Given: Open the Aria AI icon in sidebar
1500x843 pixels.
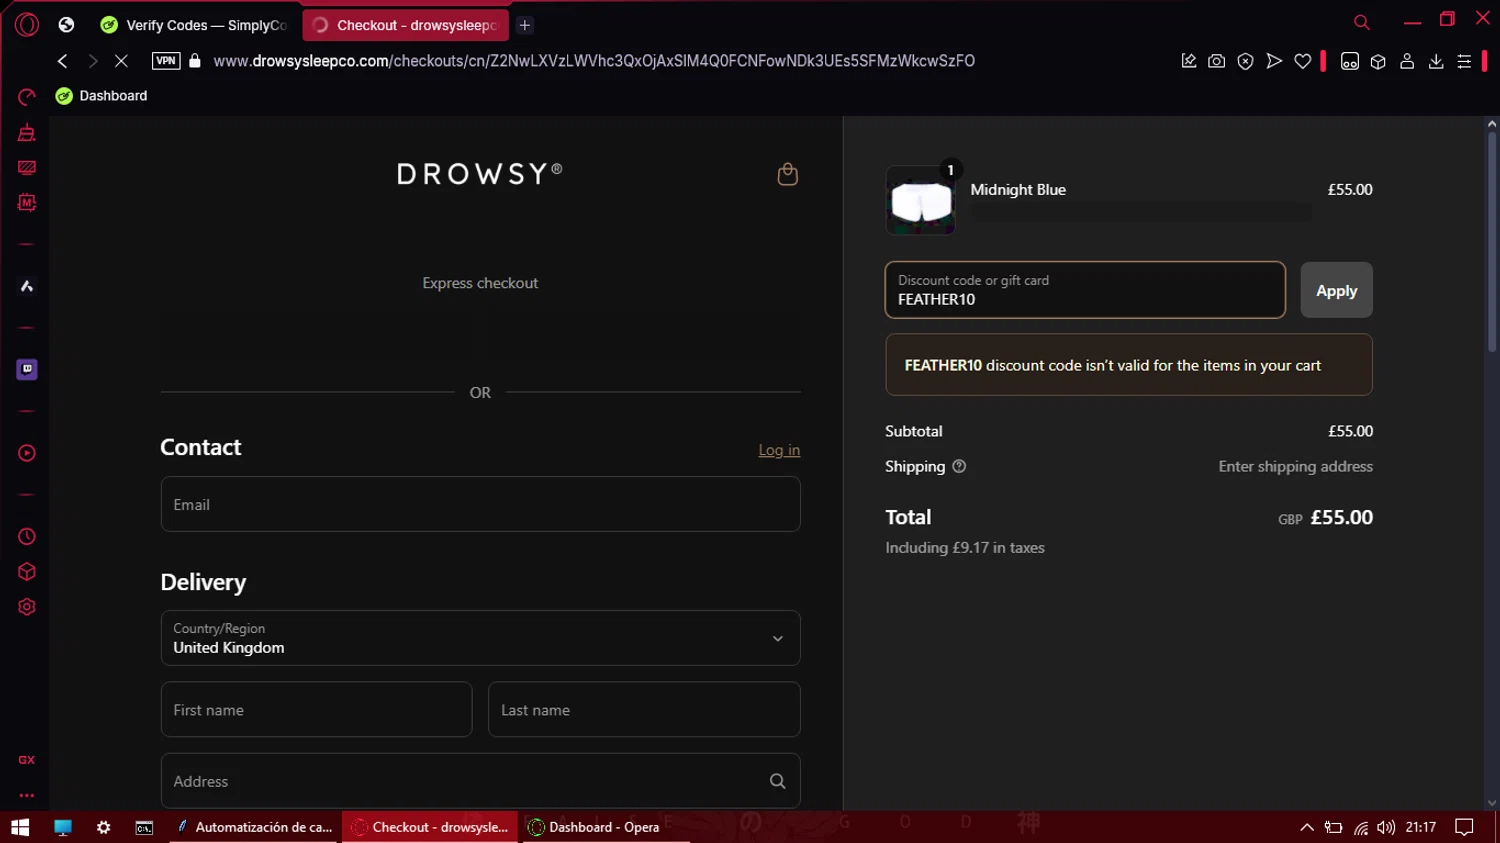Looking at the screenshot, I should coord(27,286).
